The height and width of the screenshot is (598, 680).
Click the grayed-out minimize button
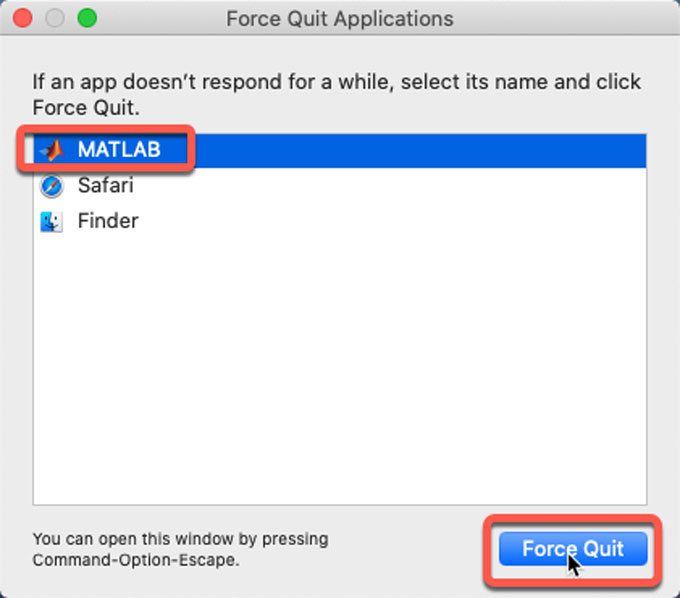pyautogui.click(x=55, y=18)
